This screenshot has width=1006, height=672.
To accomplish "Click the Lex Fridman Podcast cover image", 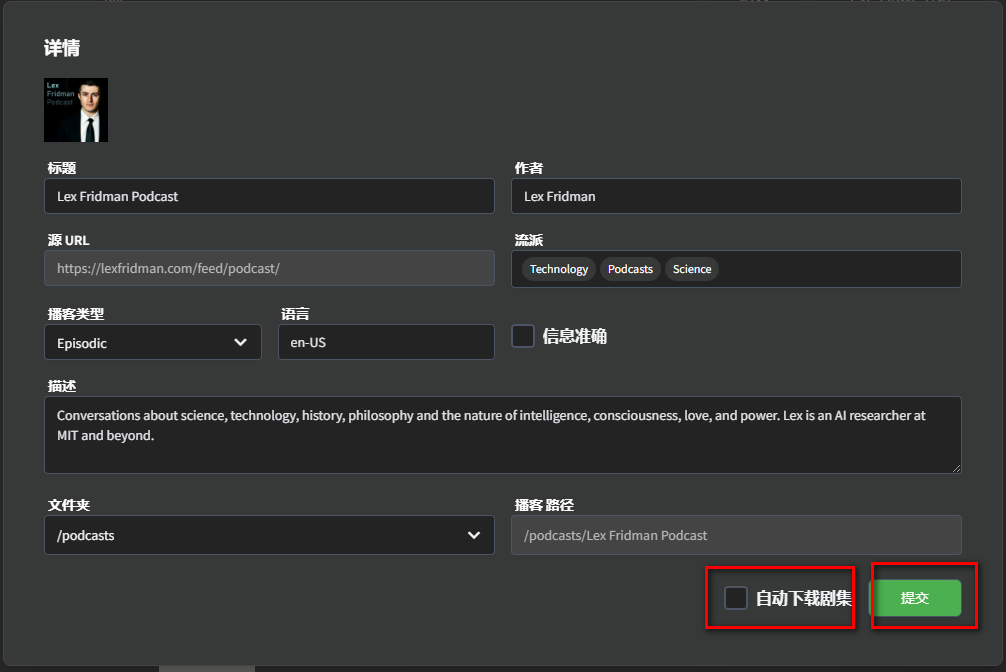I will [76, 110].
